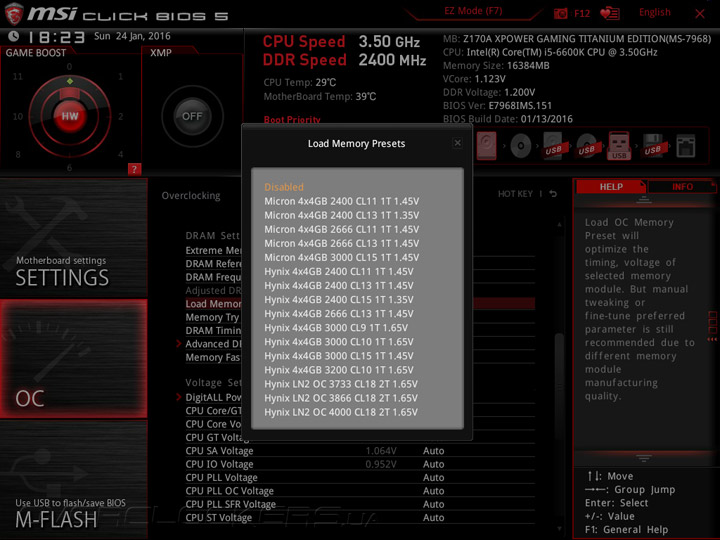Image resolution: width=720 pixels, height=540 pixels.
Task: Expand Advanced DRAM configuration arrow
Action: click(179, 344)
